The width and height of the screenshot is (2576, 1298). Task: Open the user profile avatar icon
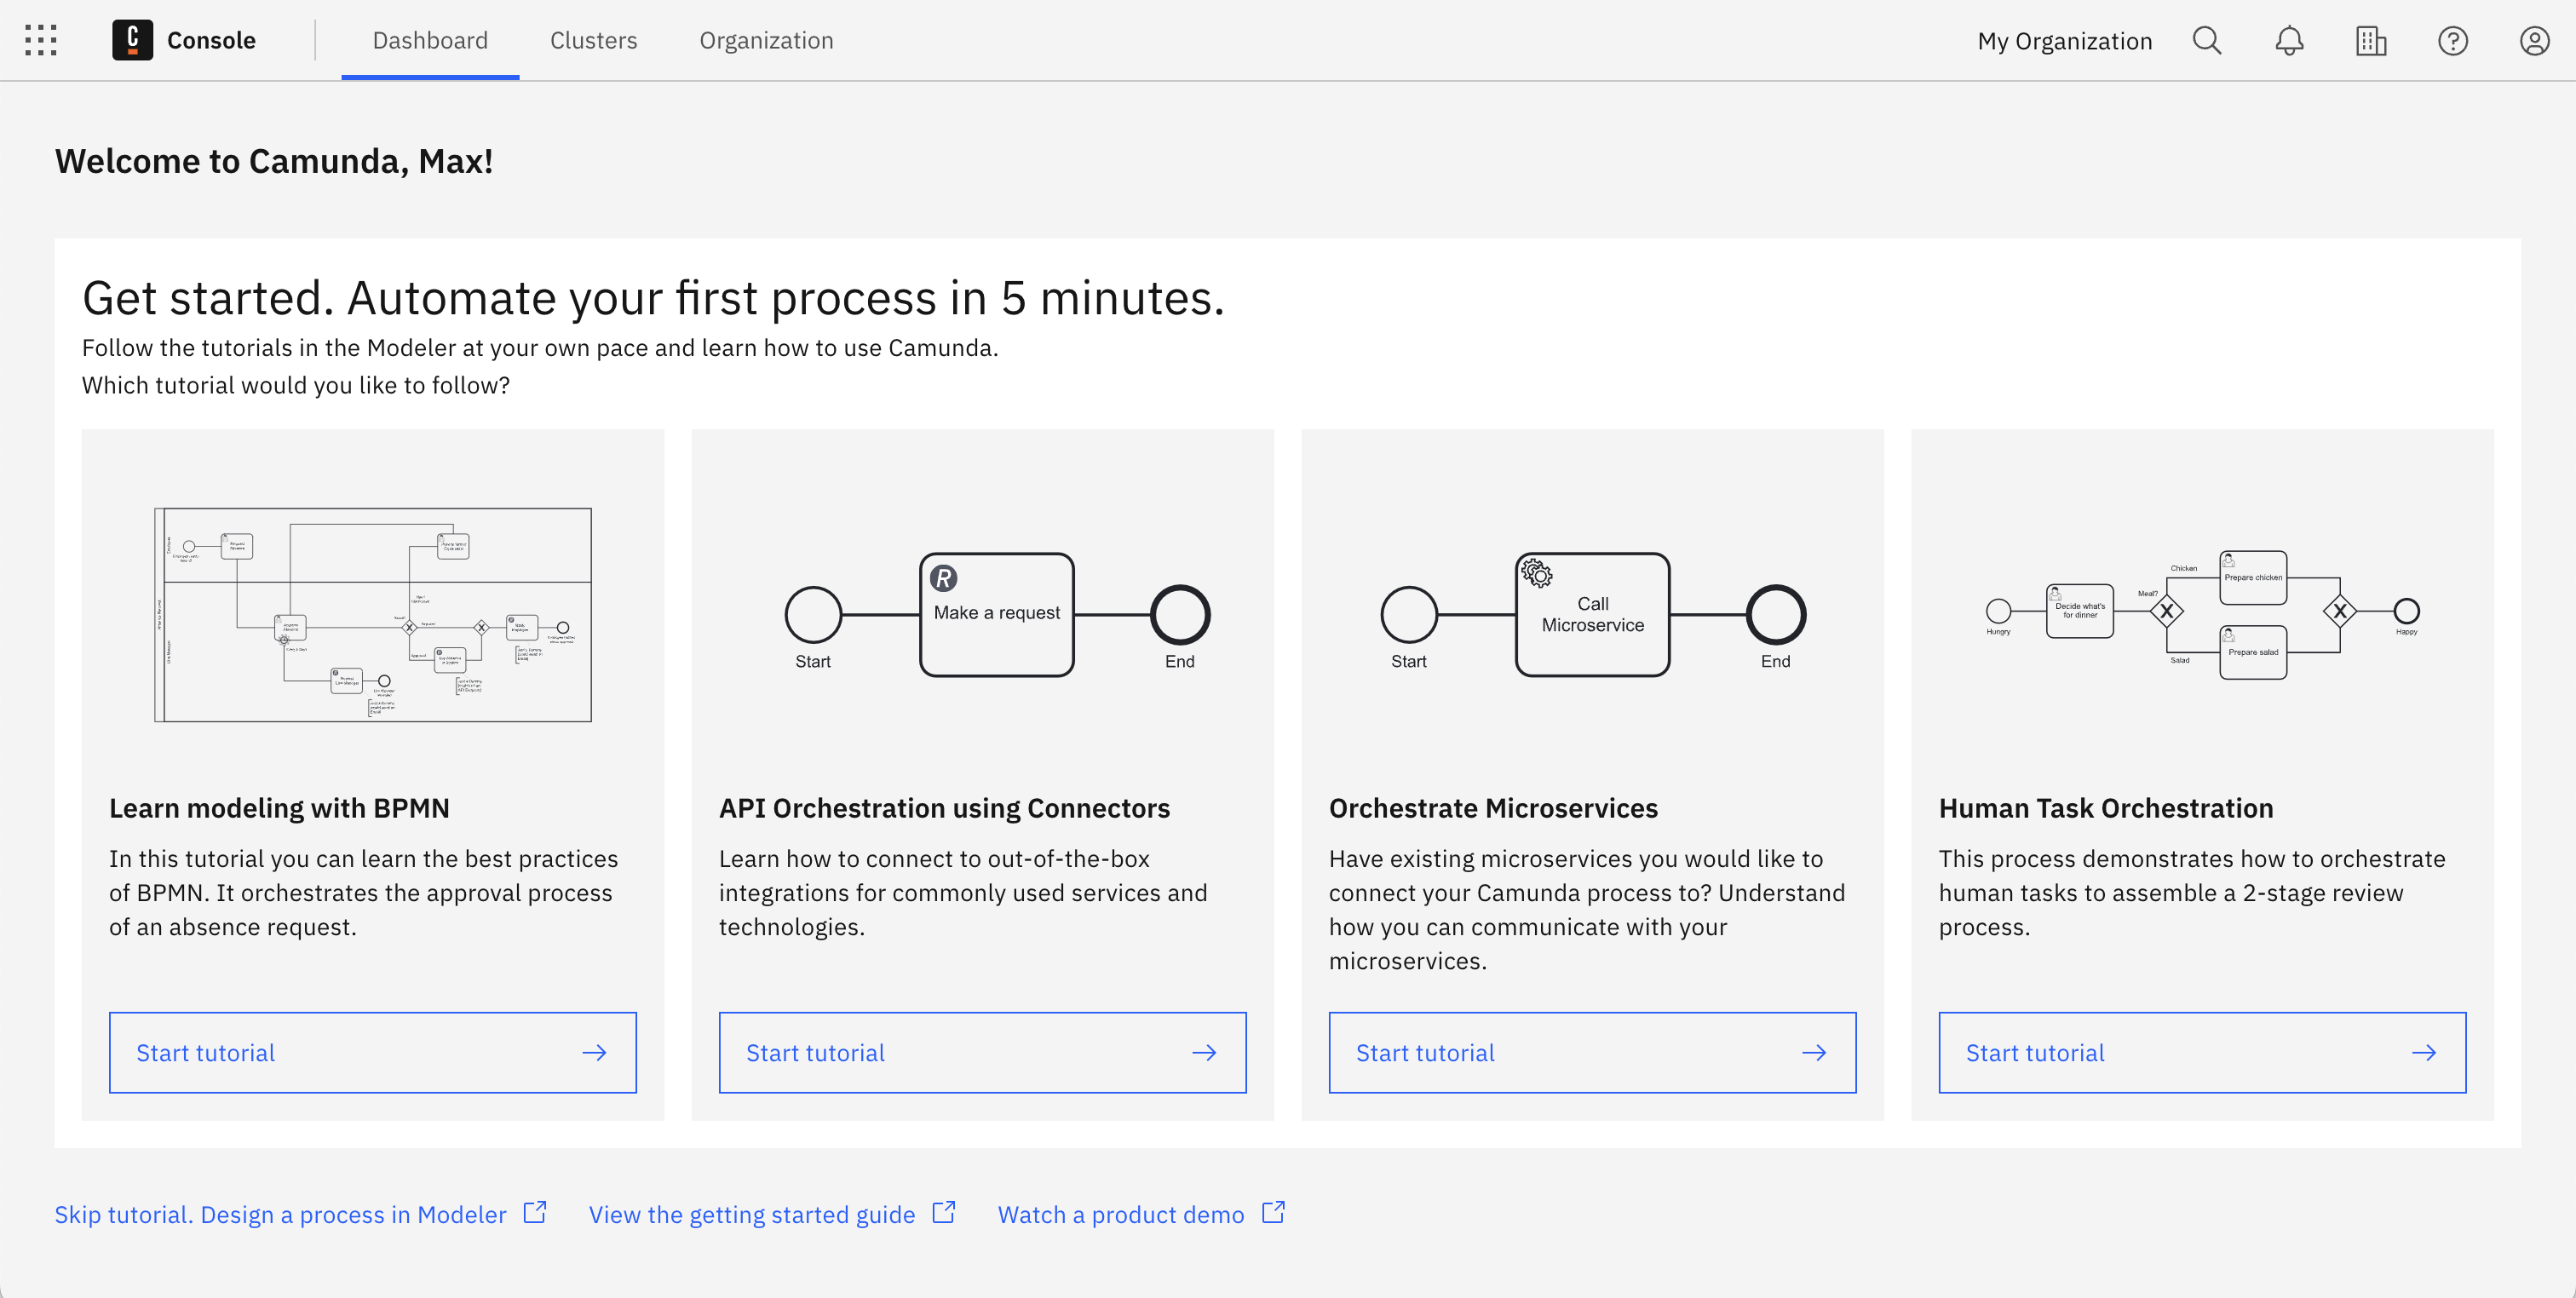point(2534,41)
